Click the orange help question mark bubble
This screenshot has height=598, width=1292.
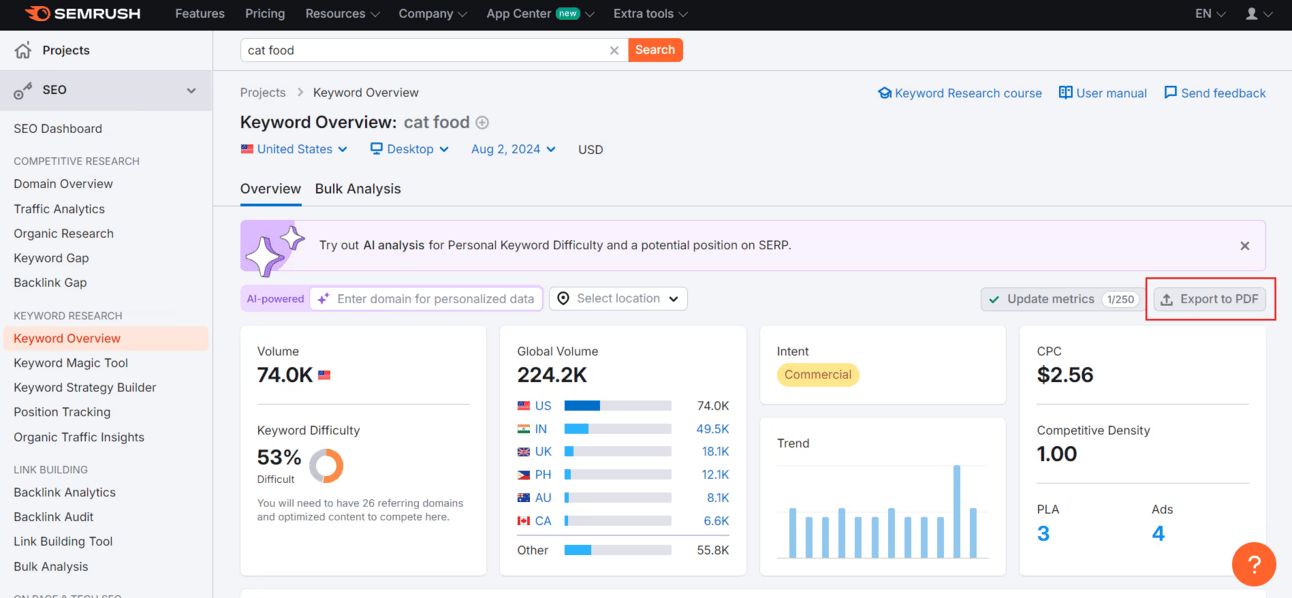[1253, 564]
